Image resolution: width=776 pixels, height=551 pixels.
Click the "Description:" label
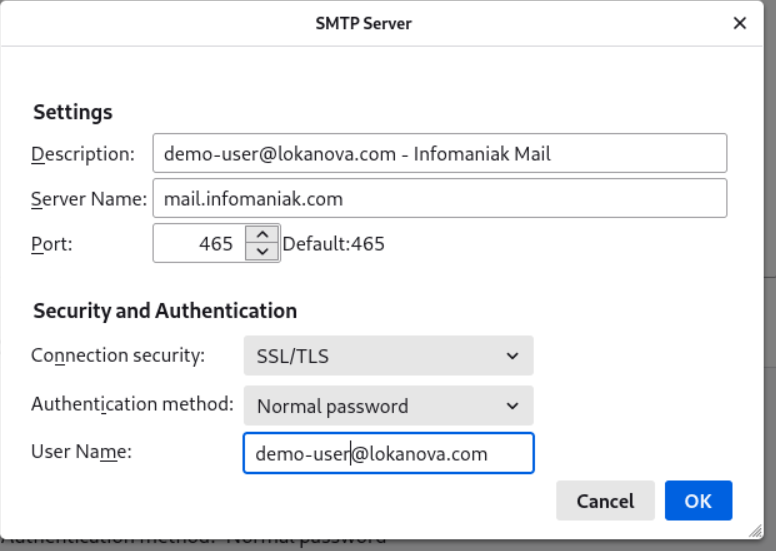(83, 154)
